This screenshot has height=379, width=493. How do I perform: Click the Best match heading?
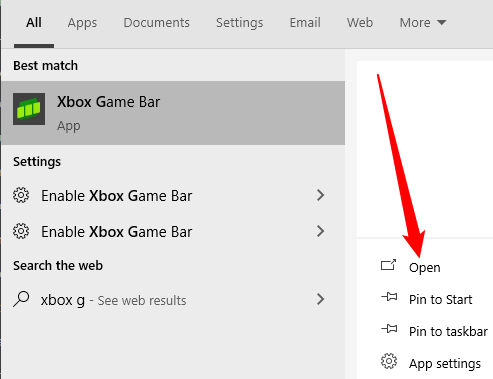[x=46, y=66]
